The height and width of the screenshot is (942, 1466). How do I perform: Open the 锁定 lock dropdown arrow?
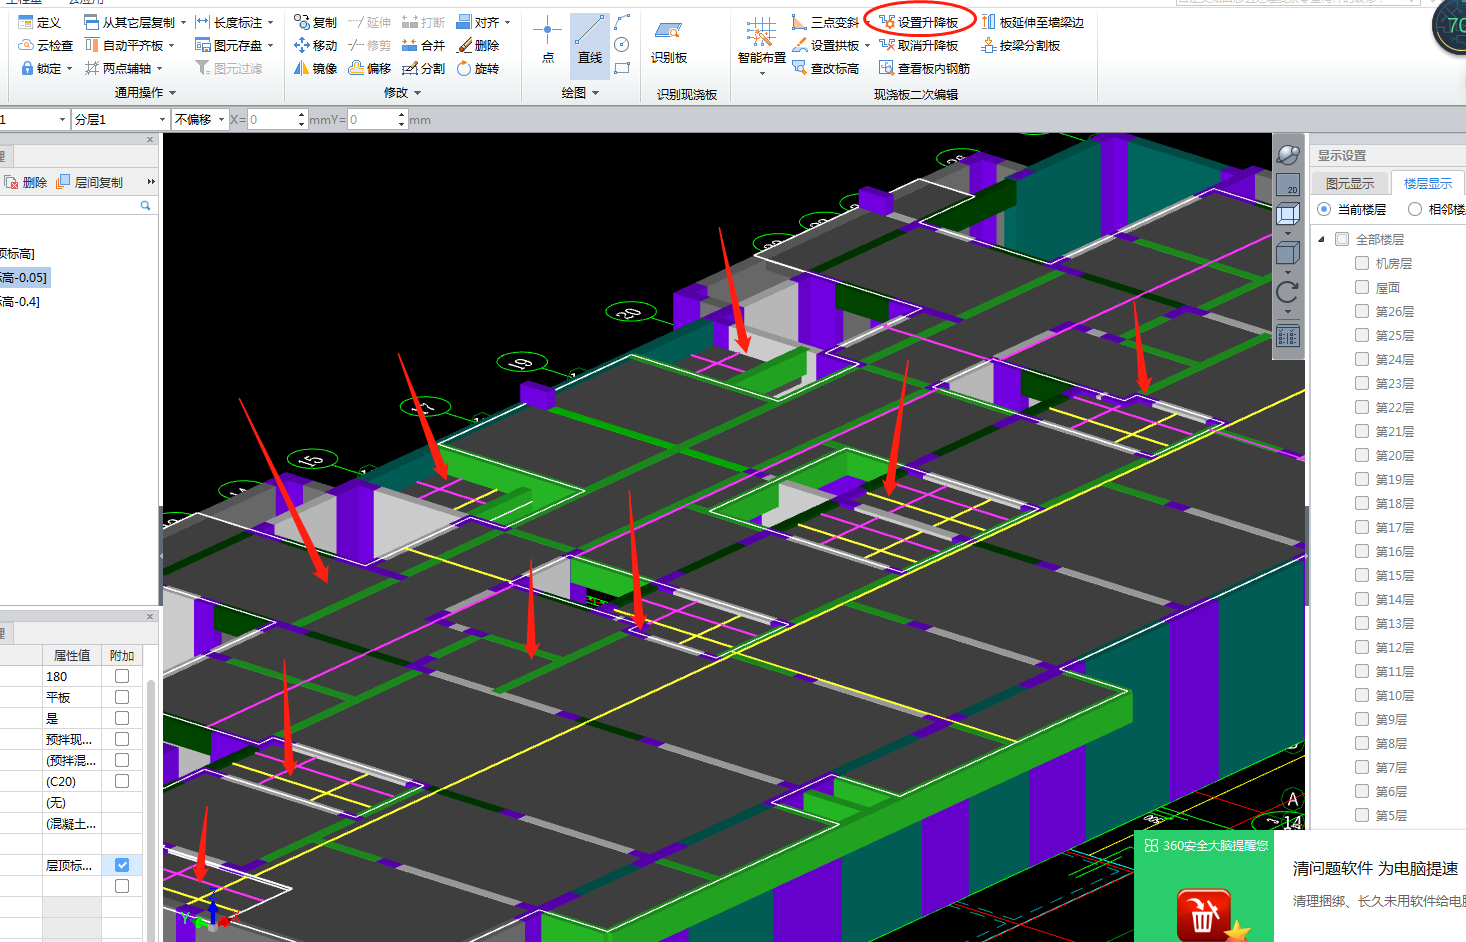tap(70, 68)
